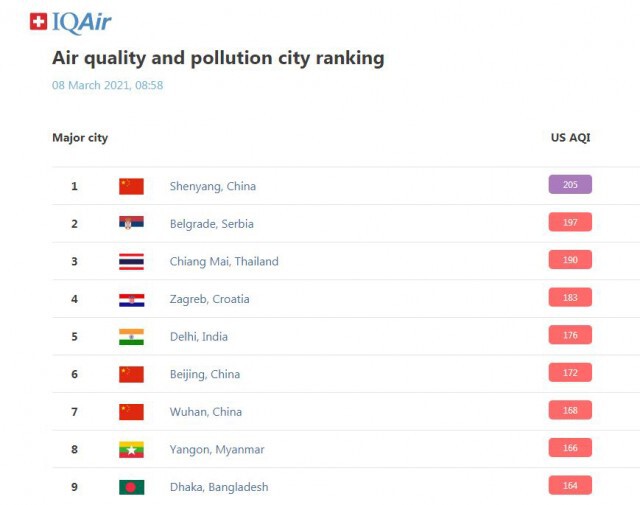Click the US AQI column header
This screenshot has width=640, height=505.
coord(571,138)
